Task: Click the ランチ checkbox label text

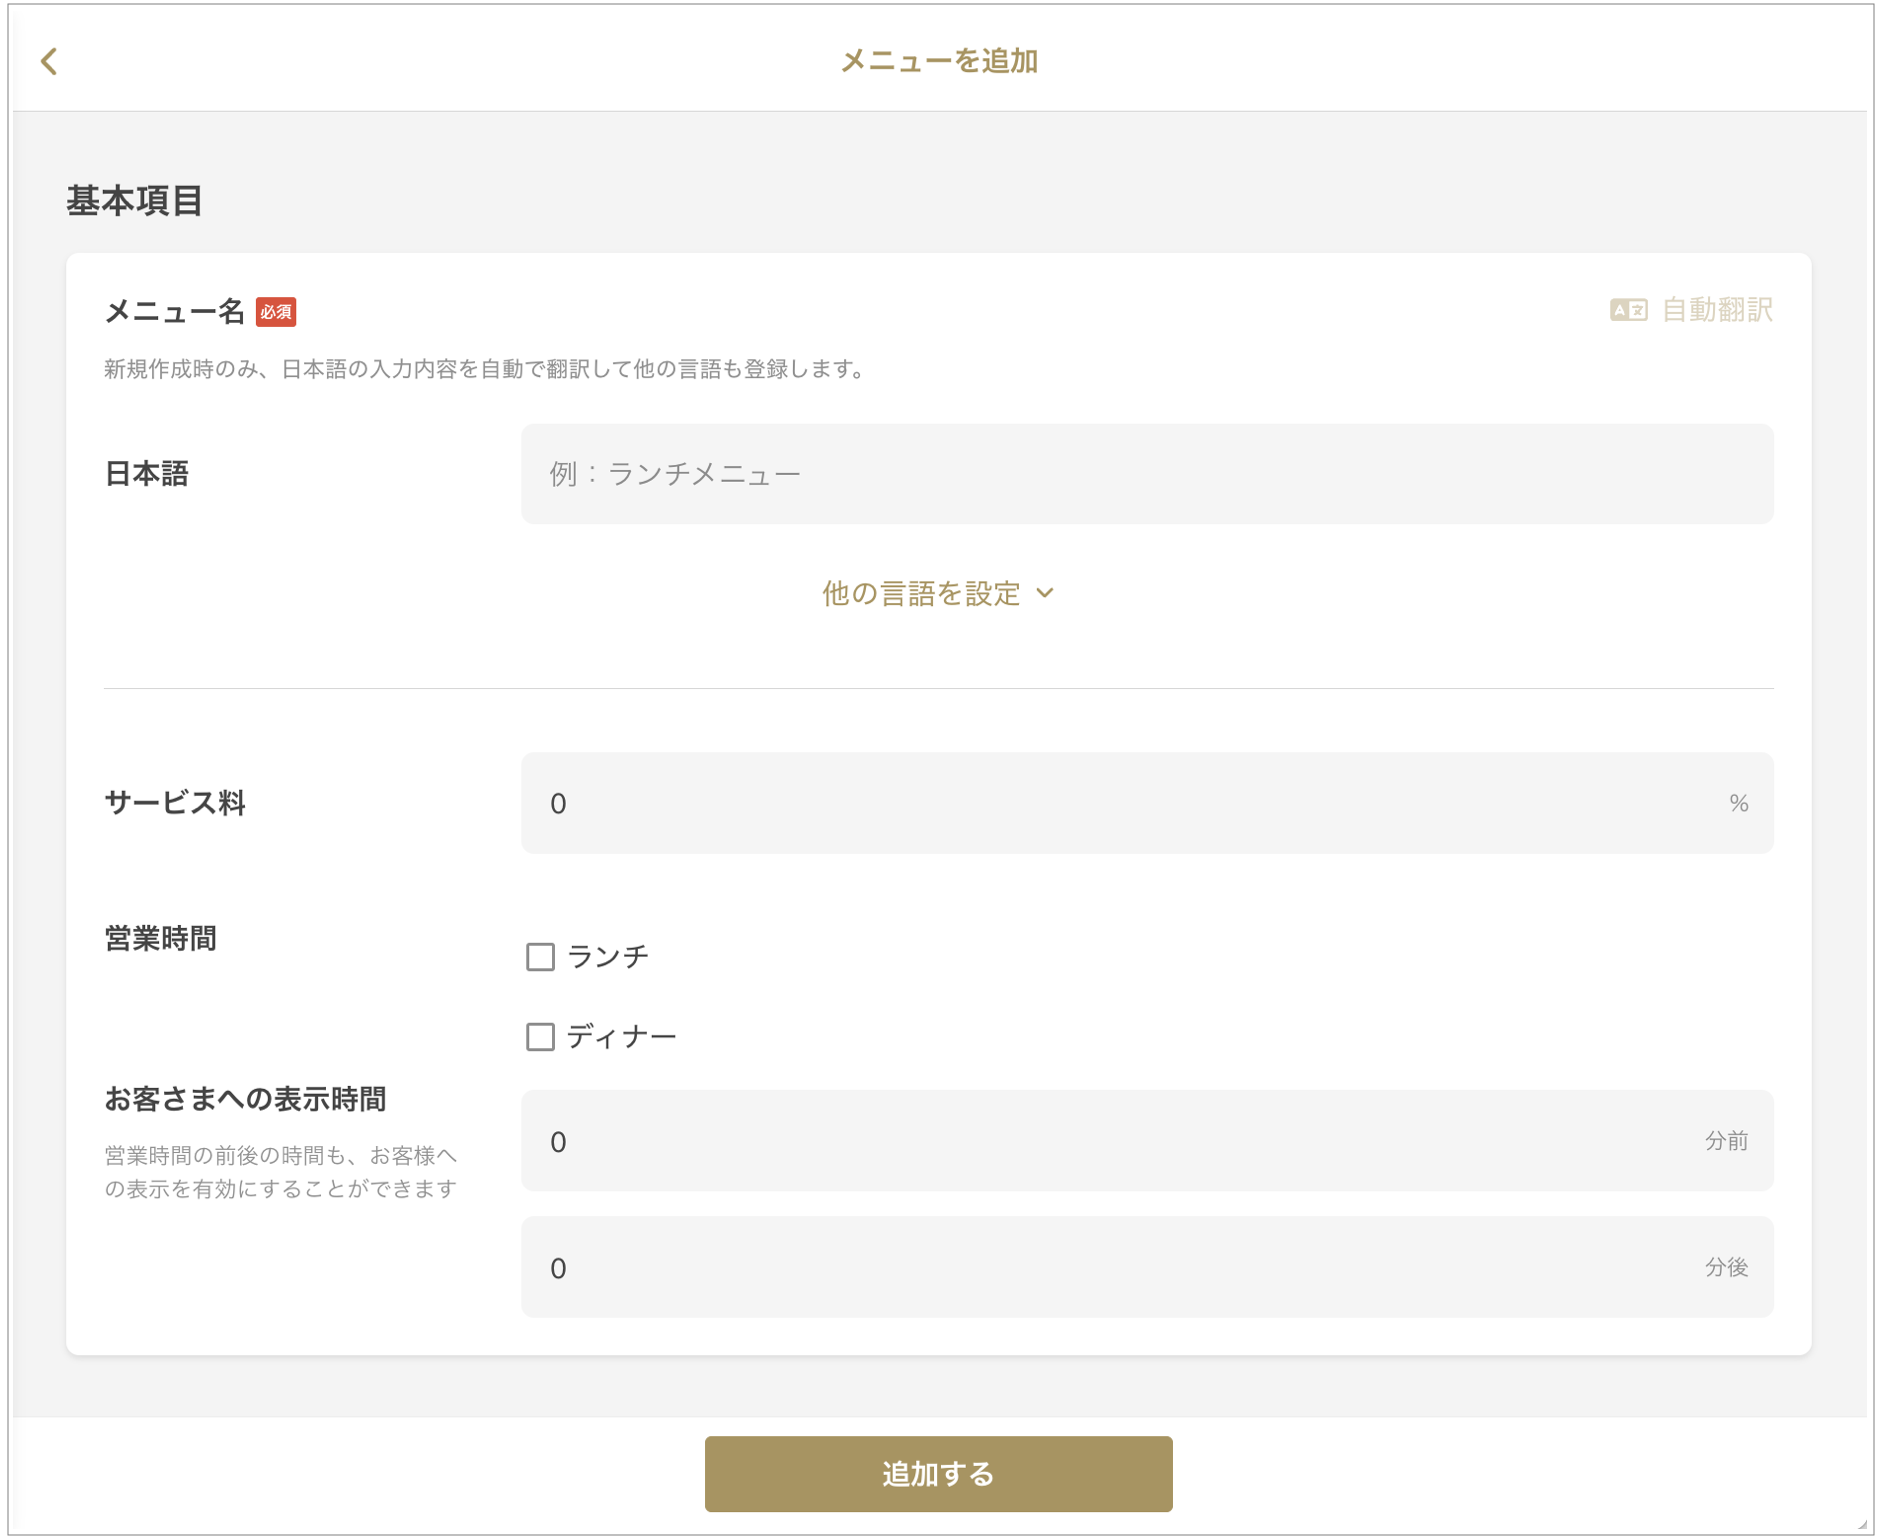Action: click(x=608, y=957)
